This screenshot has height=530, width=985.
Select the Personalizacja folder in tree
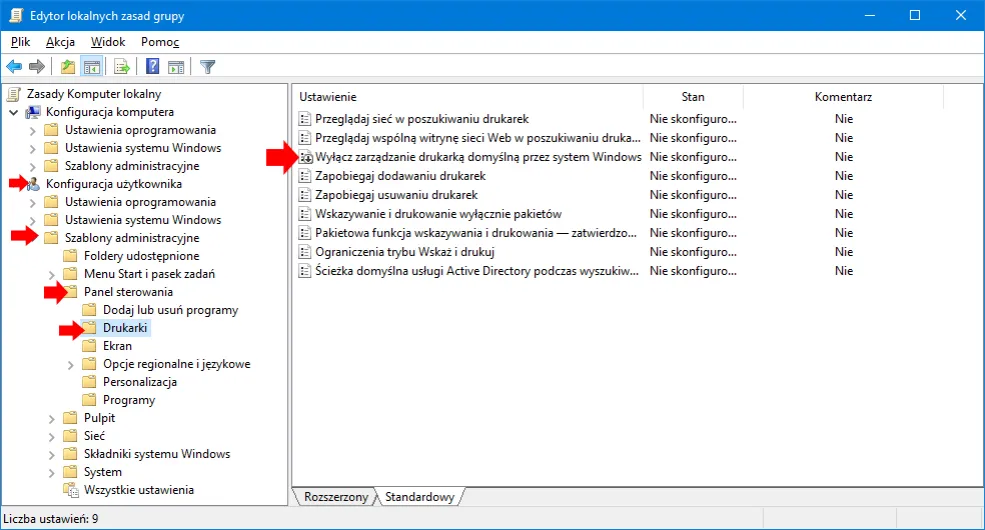pos(140,382)
